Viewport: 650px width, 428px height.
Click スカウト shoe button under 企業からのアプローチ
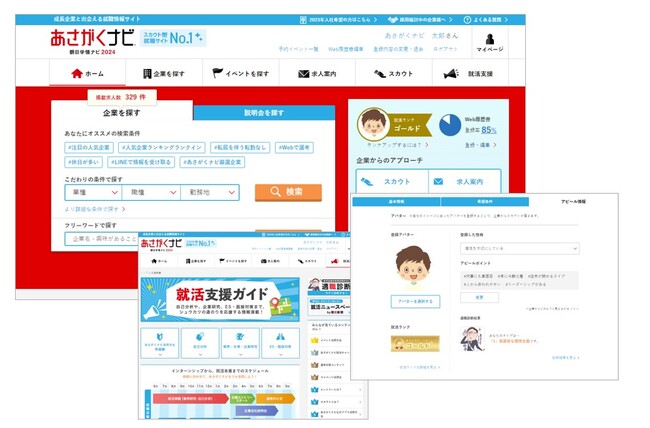pos(392,182)
